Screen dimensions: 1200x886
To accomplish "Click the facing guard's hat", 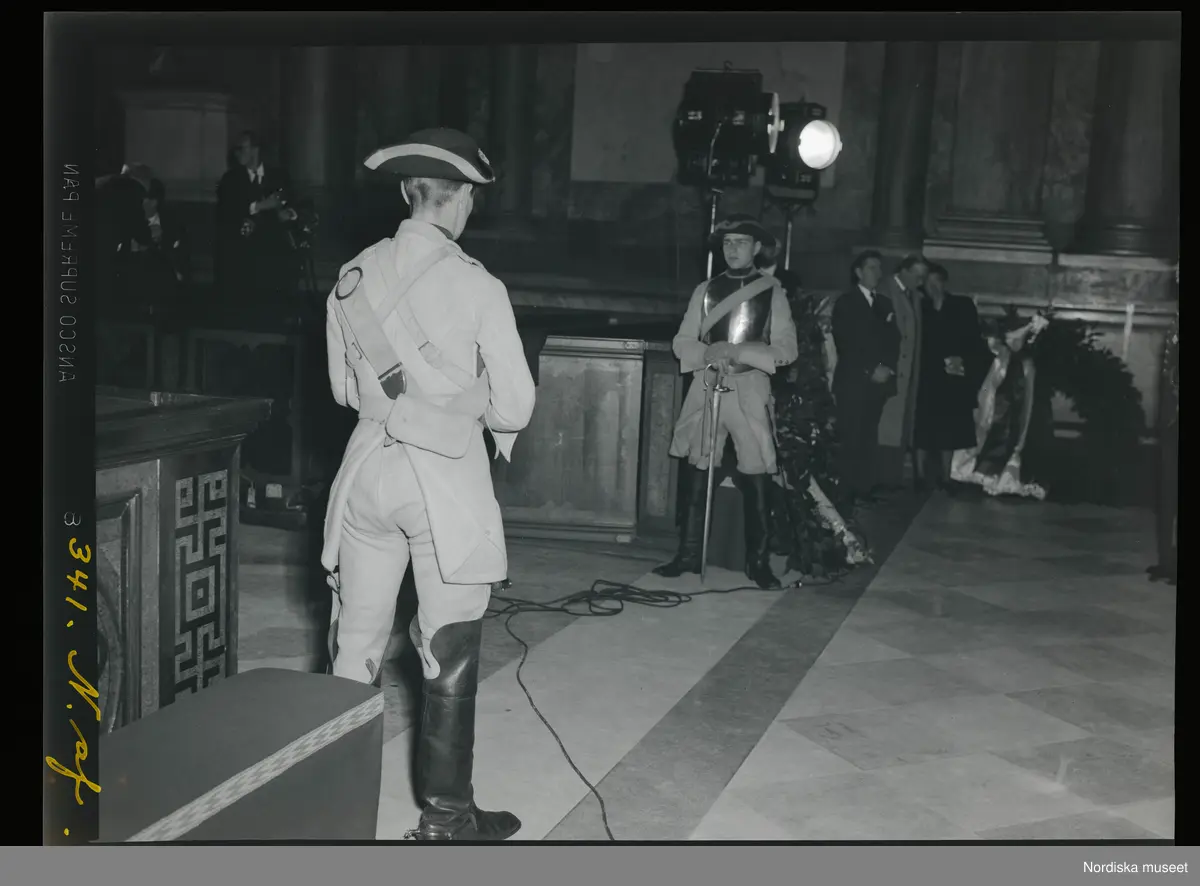I will point(741,232).
